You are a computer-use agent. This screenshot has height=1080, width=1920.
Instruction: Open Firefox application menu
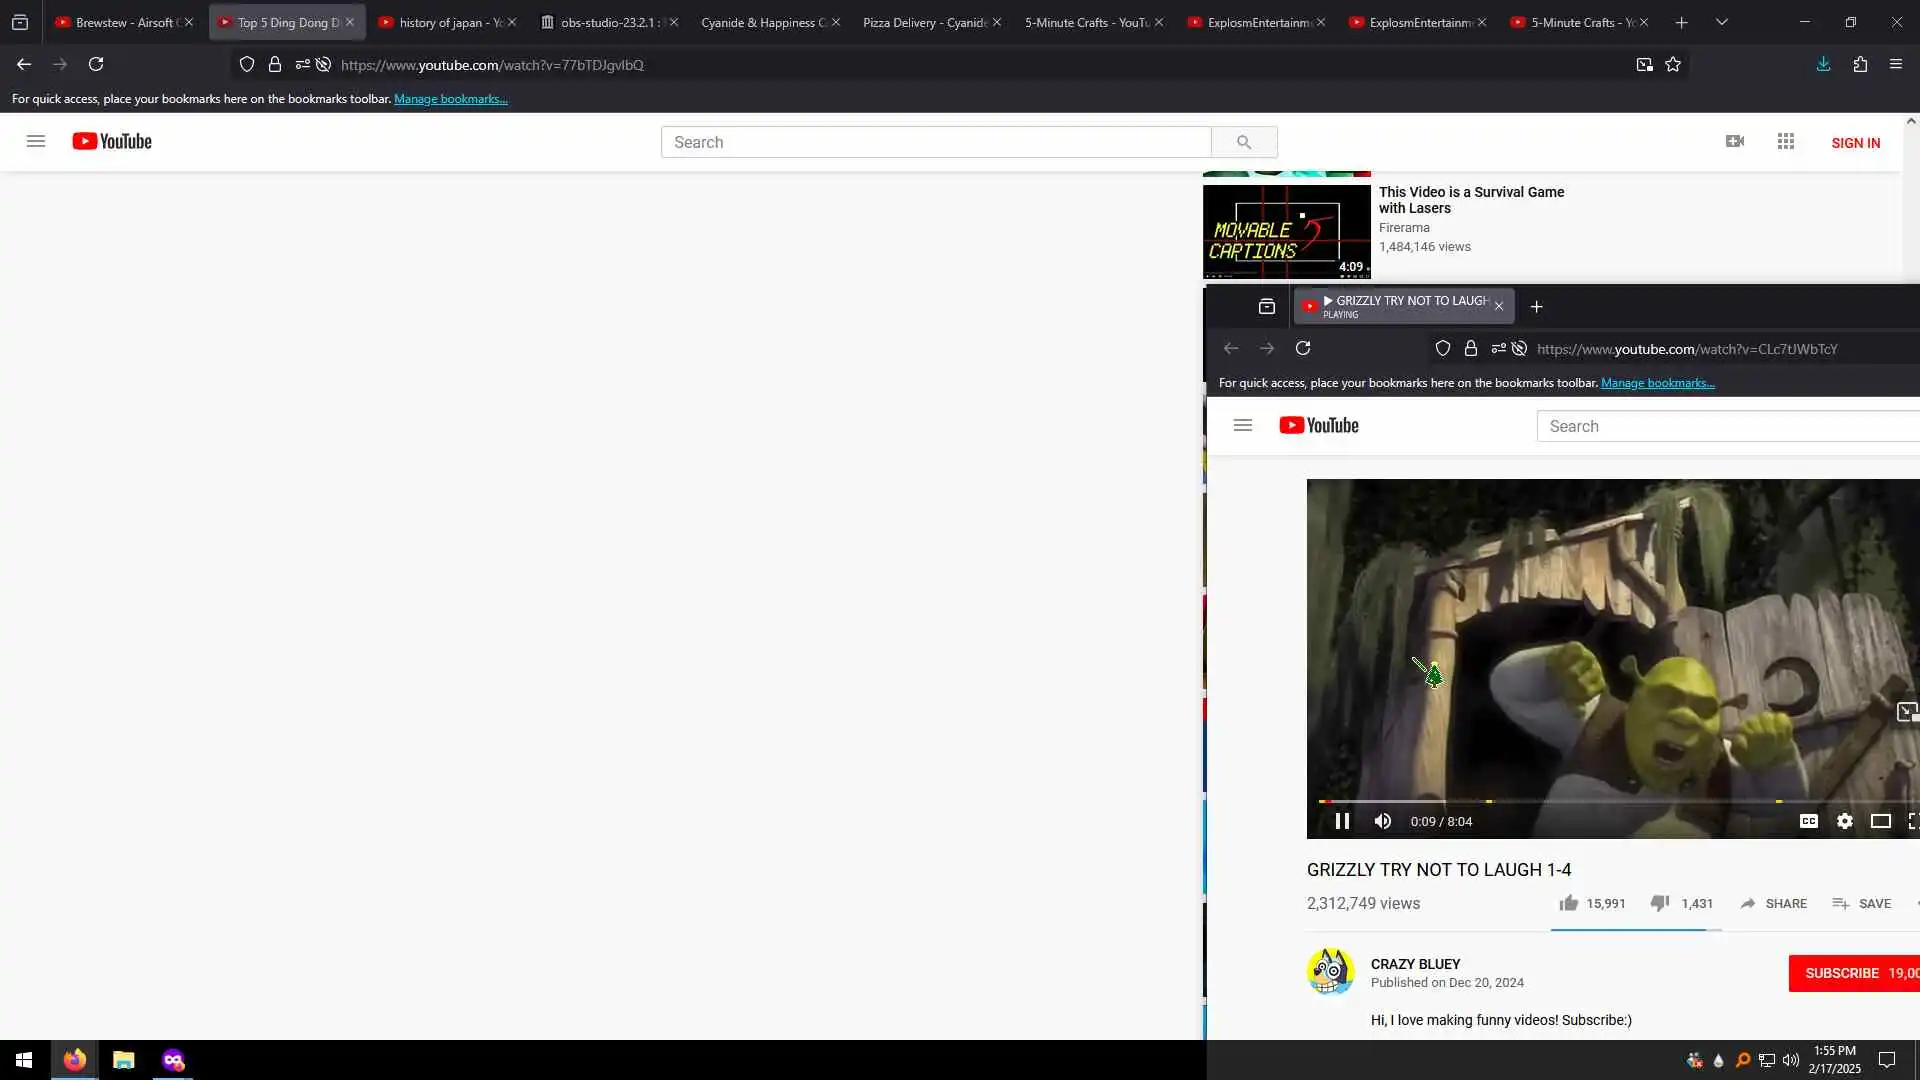(x=1896, y=65)
